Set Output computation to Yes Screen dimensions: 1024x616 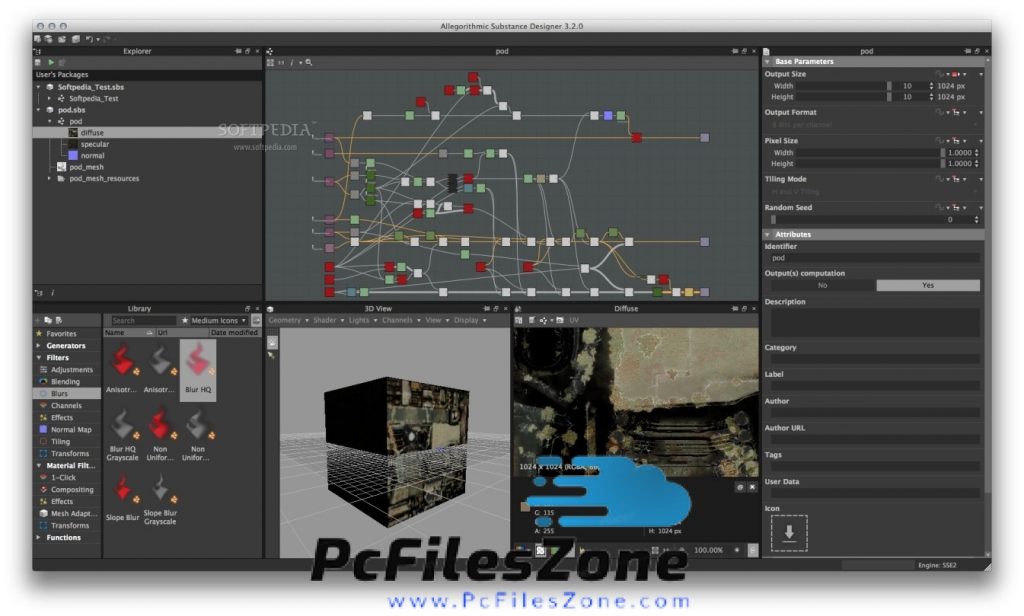pos(927,285)
